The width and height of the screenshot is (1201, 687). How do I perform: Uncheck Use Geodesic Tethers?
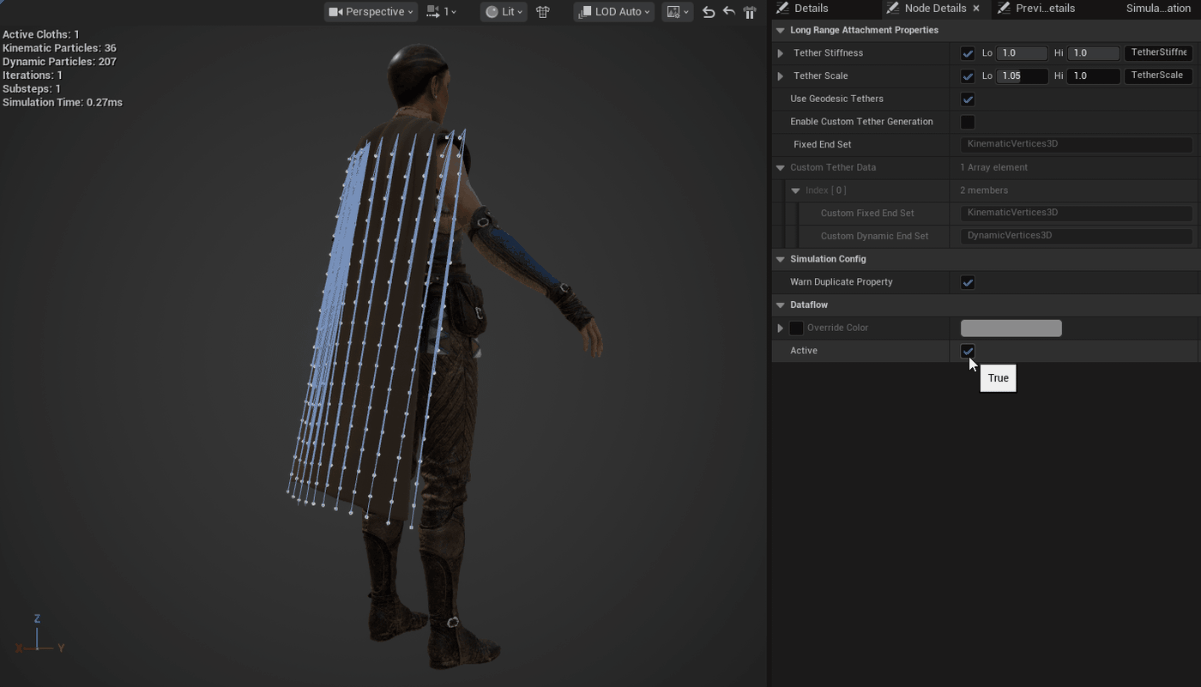967,99
